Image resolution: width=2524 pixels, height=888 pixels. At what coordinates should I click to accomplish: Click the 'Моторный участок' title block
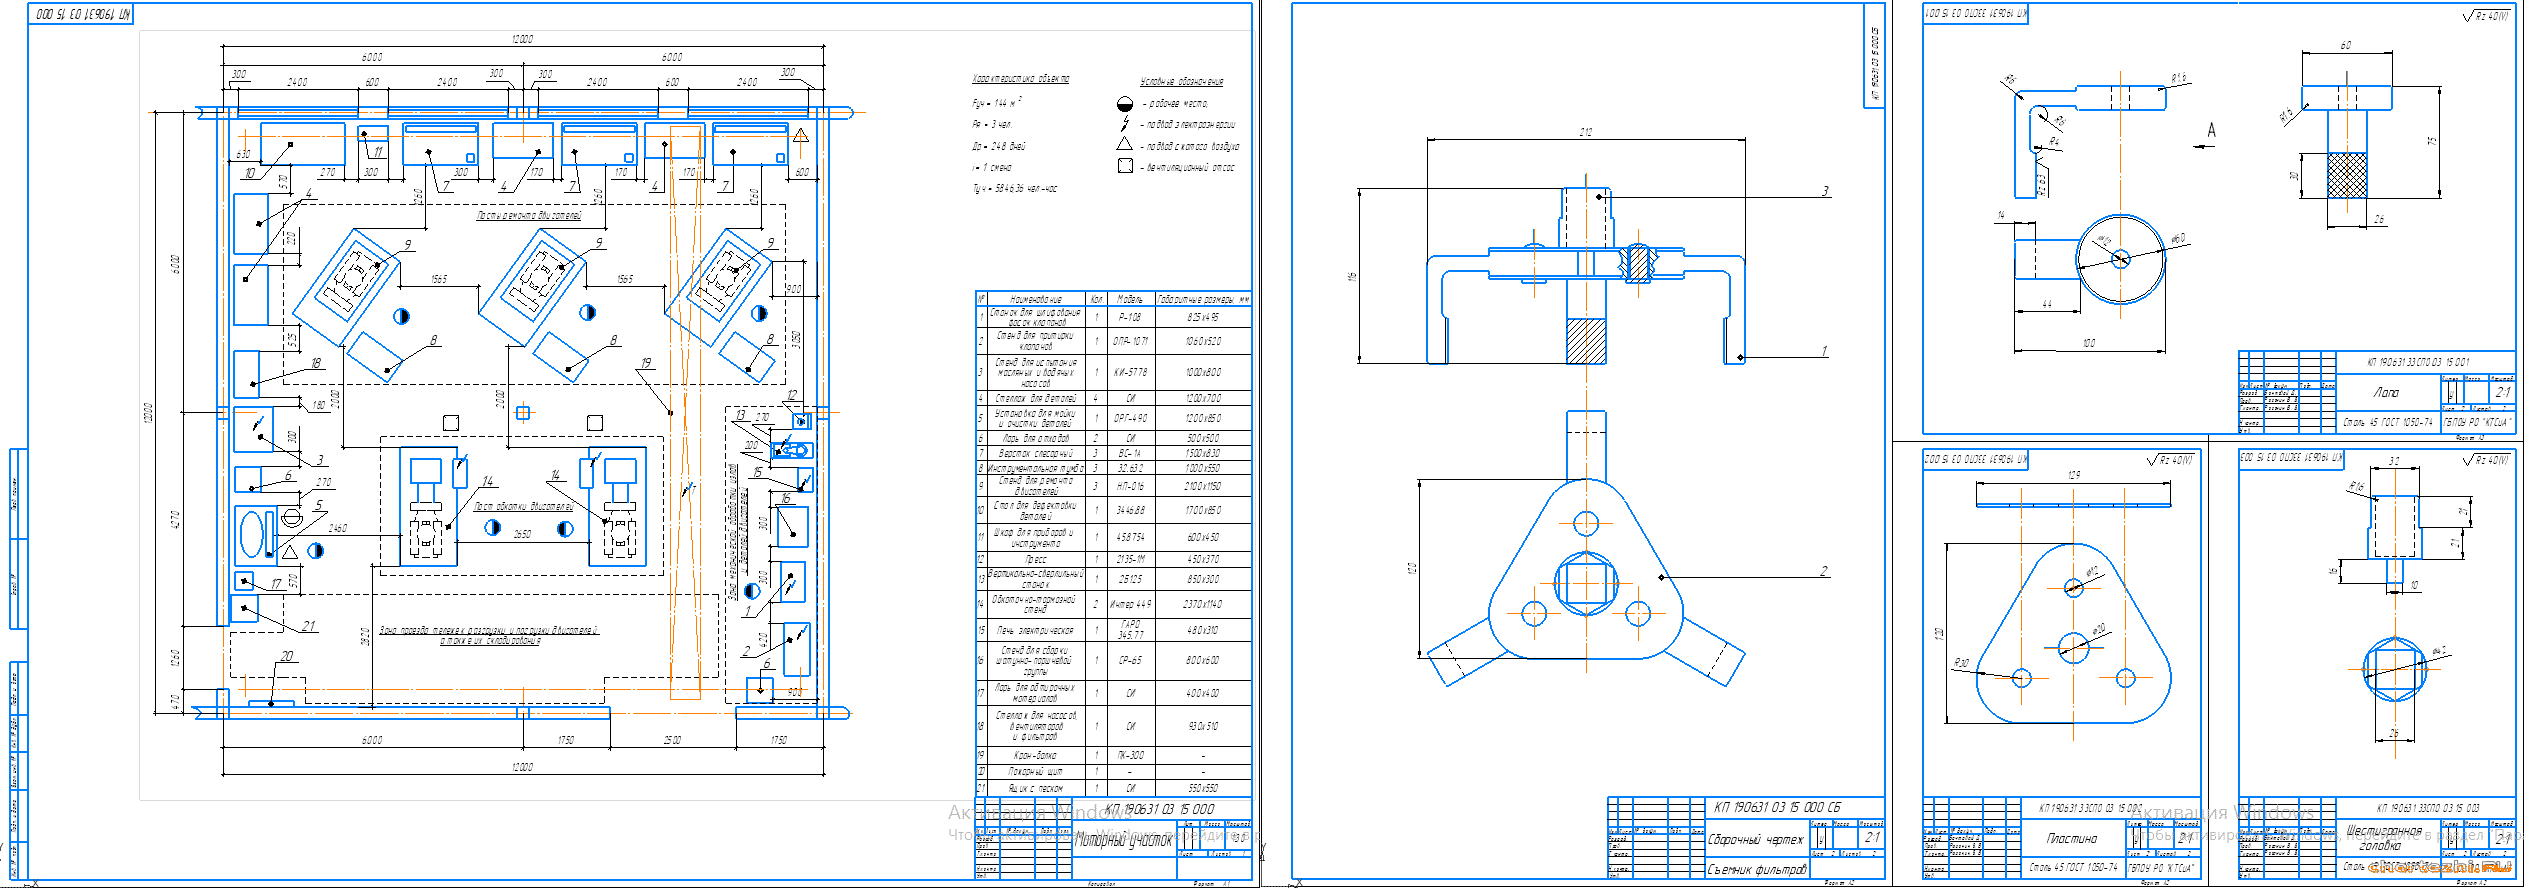tap(1123, 841)
